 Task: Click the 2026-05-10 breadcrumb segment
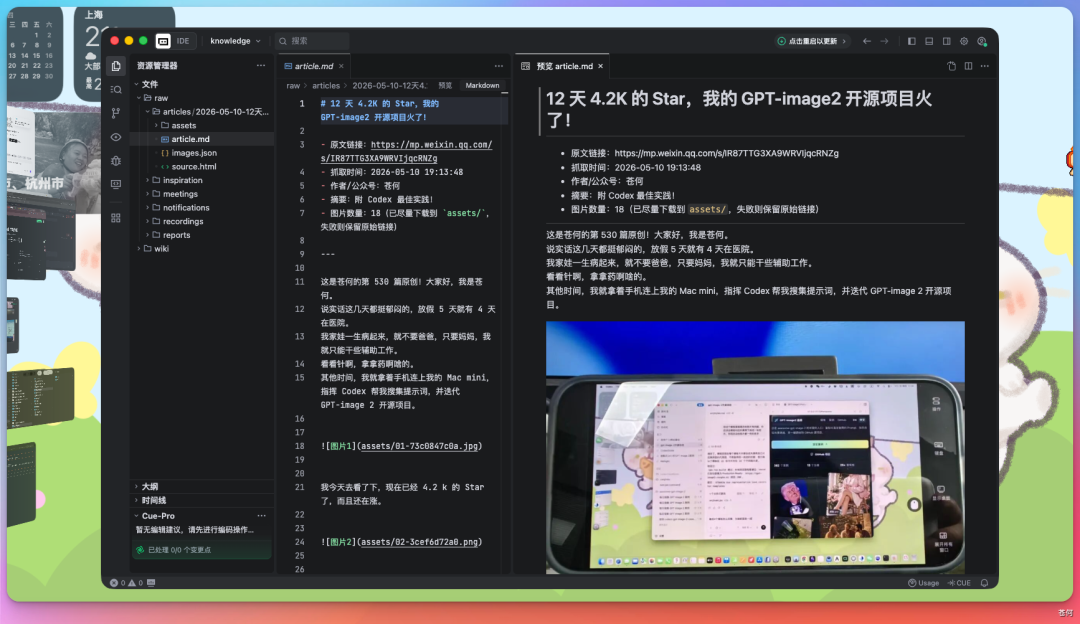click(x=390, y=85)
